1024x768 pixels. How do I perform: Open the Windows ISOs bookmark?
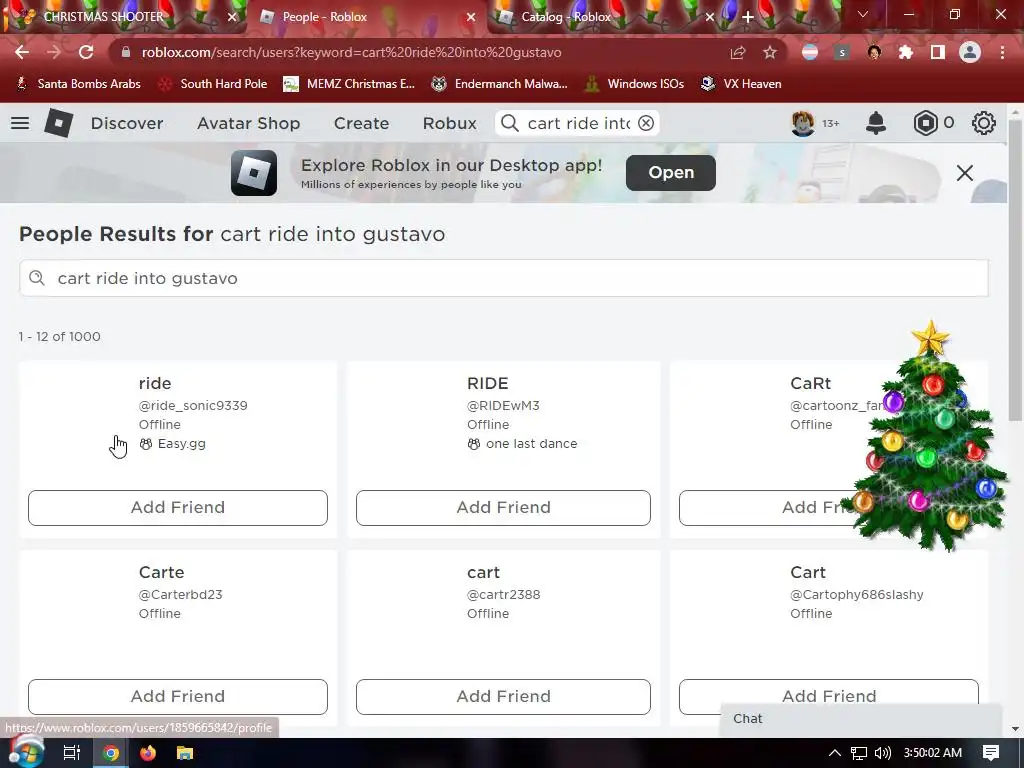(634, 84)
